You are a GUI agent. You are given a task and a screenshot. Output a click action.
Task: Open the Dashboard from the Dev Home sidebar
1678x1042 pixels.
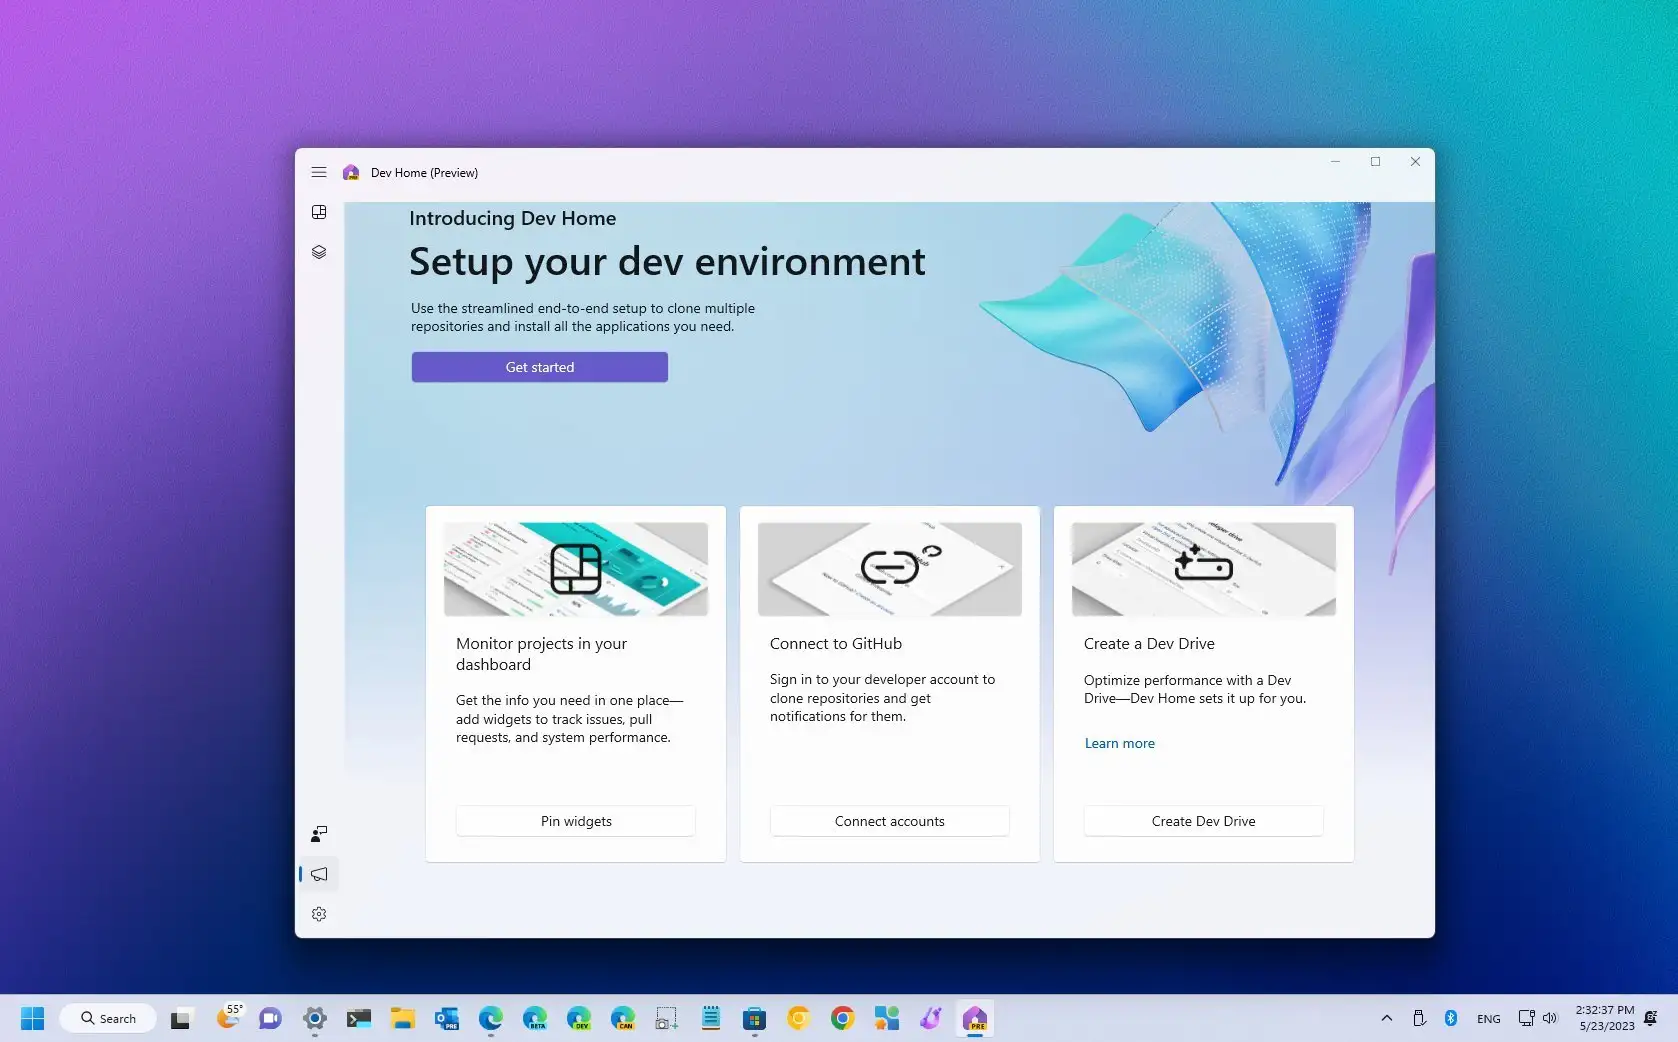[319, 212]
